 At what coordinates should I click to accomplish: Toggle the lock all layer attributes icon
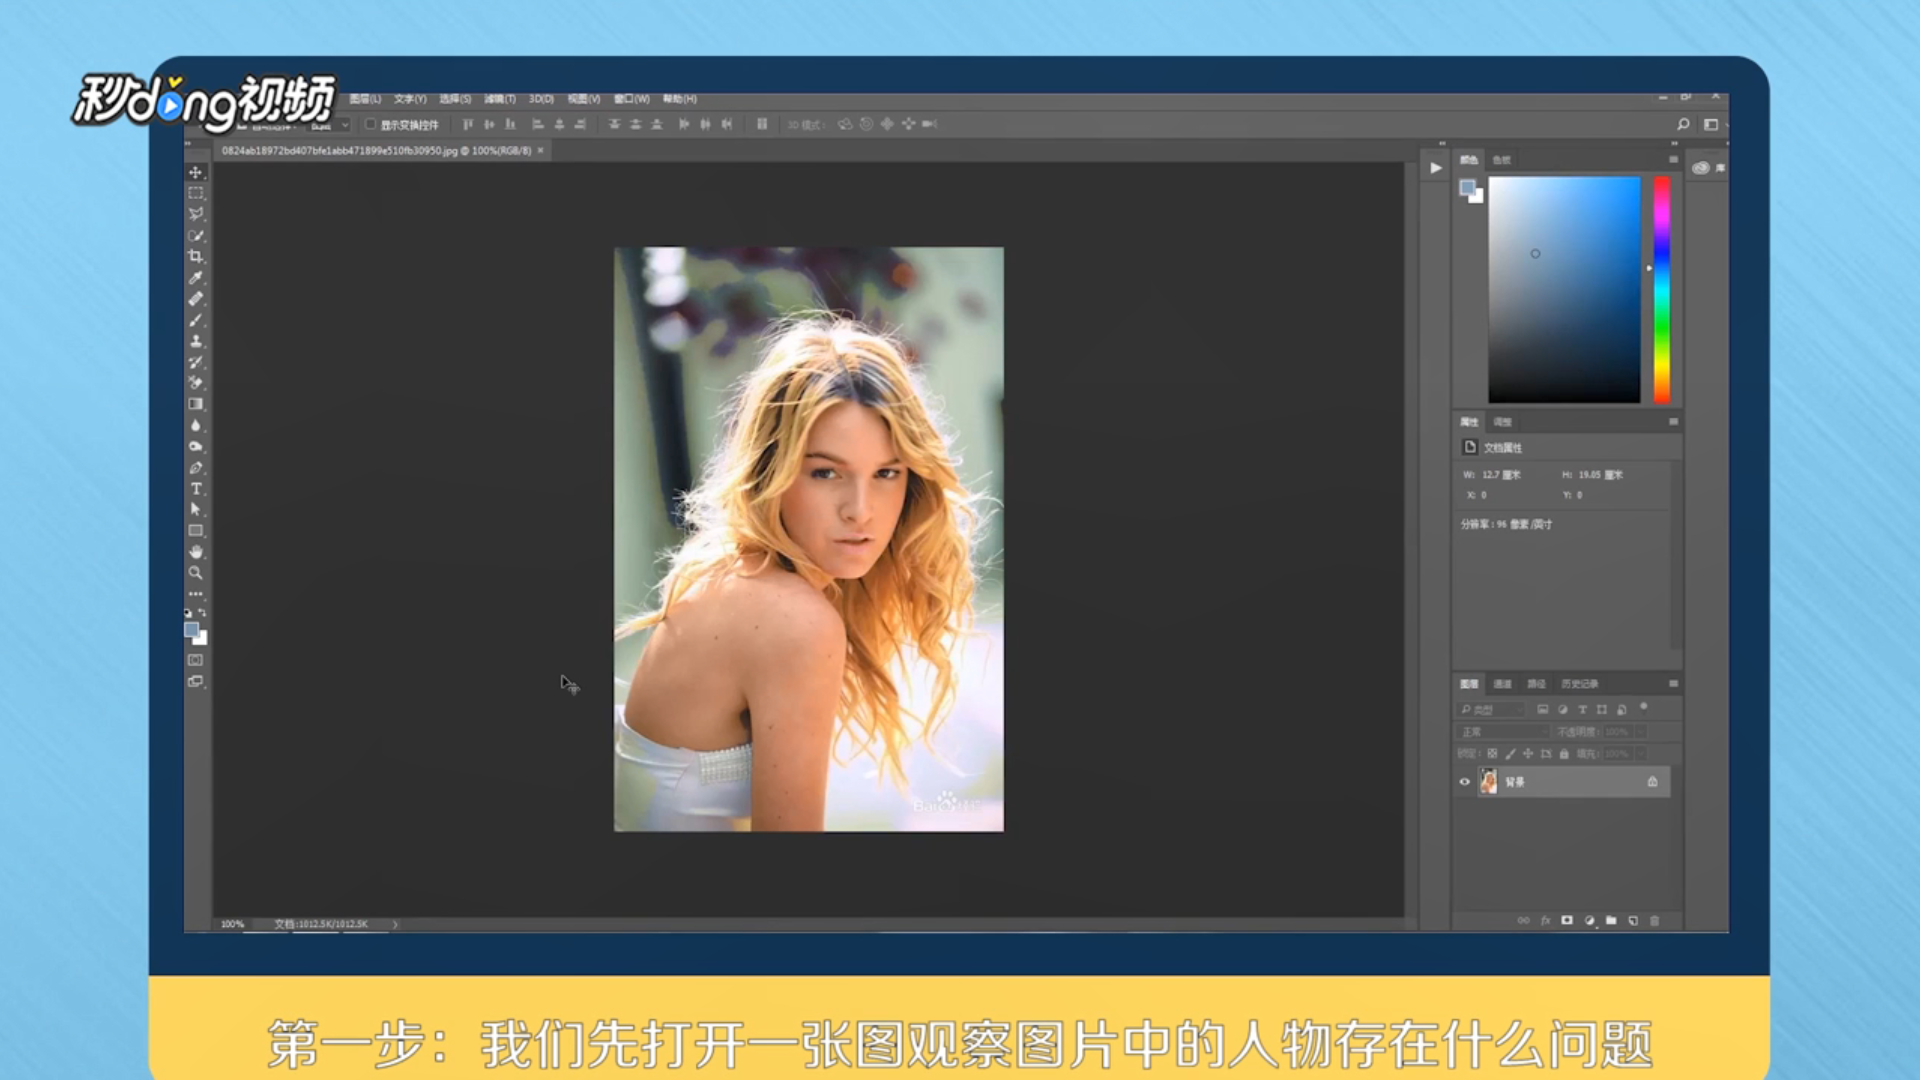click(1564, 754)
